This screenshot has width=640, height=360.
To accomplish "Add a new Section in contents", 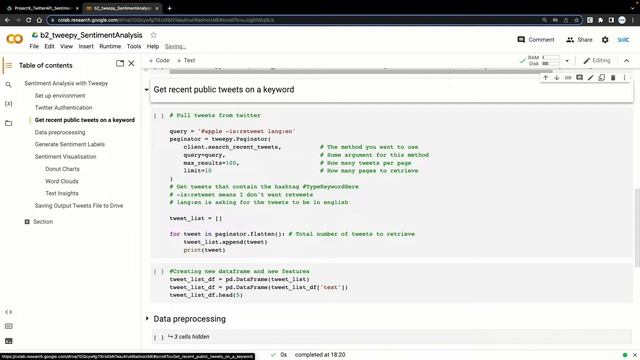I will point(39,222).
